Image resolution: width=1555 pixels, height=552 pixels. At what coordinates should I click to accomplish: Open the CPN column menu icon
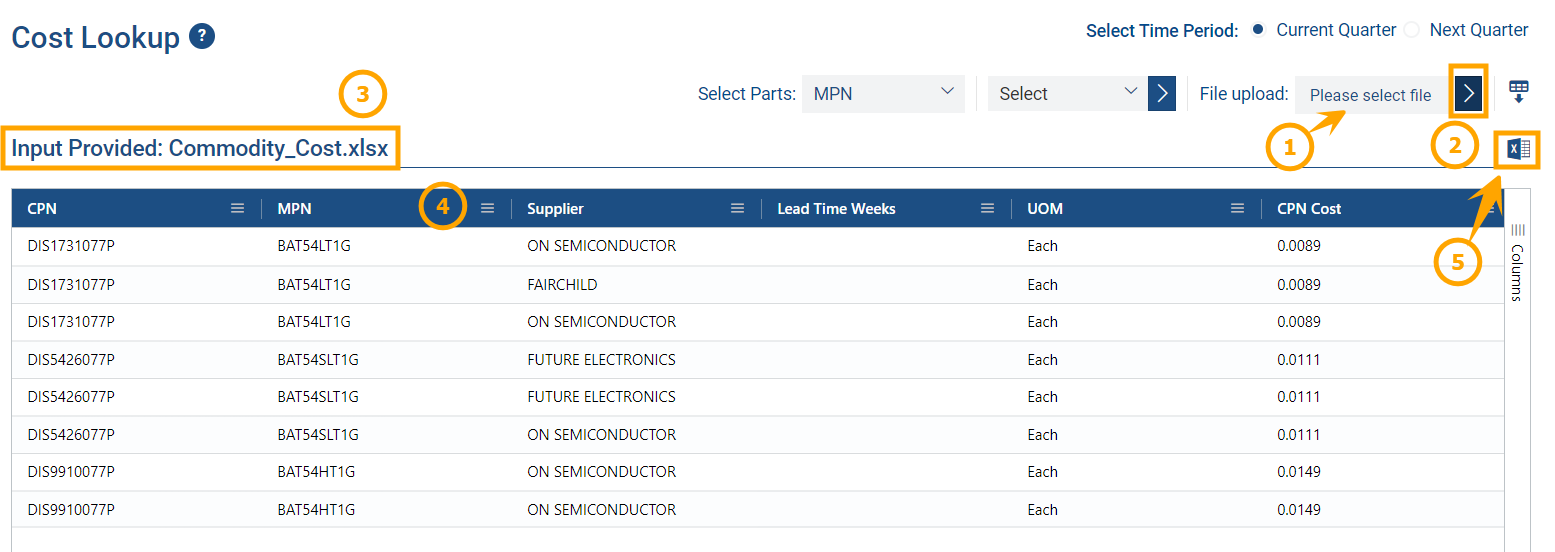[x=237, y=209]
